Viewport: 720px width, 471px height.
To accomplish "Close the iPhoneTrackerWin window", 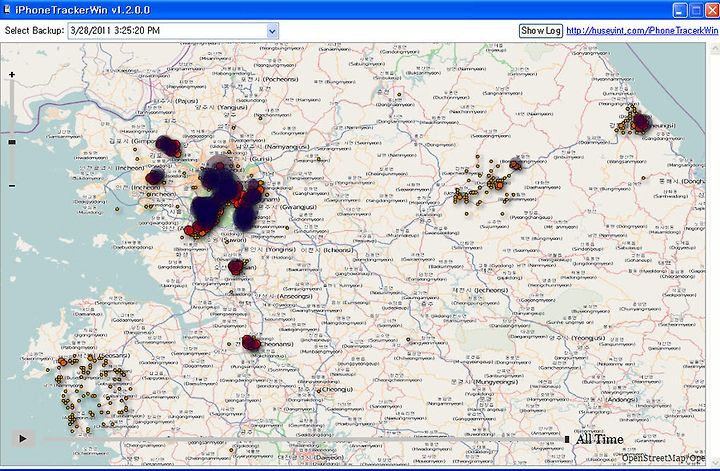I will click(x=712, y=10).
